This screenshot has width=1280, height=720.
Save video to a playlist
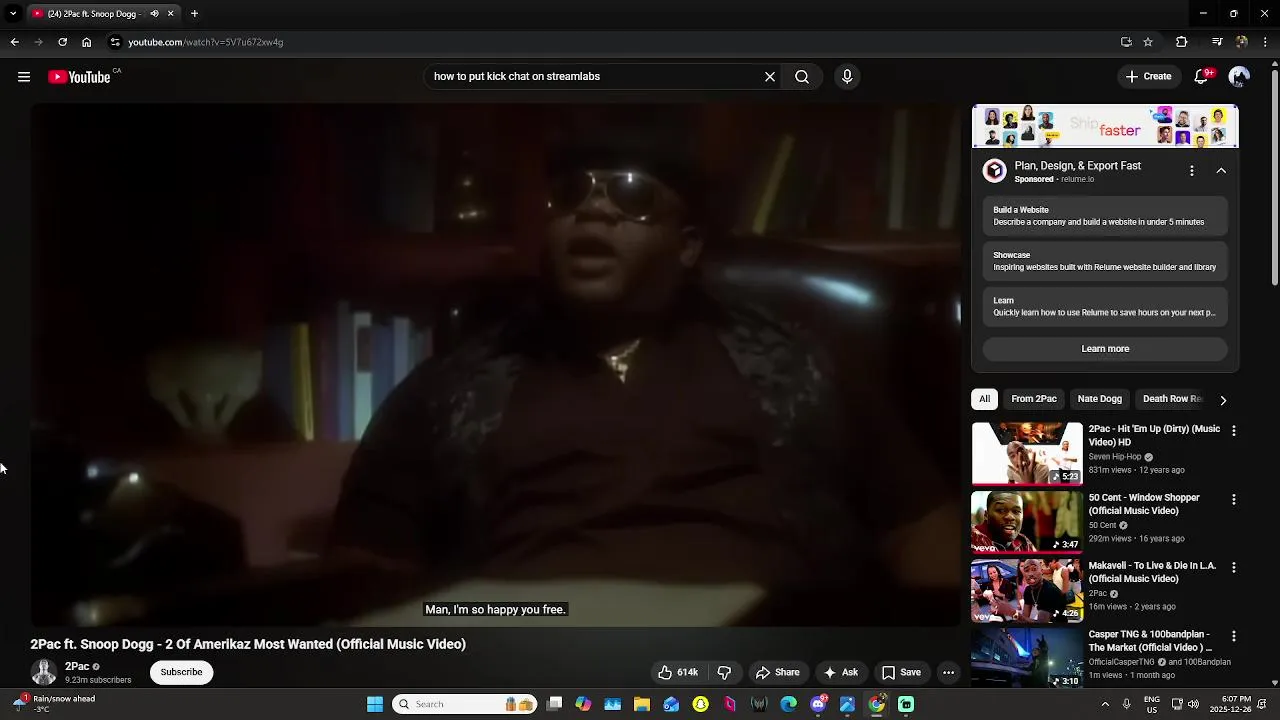(901, 672)
